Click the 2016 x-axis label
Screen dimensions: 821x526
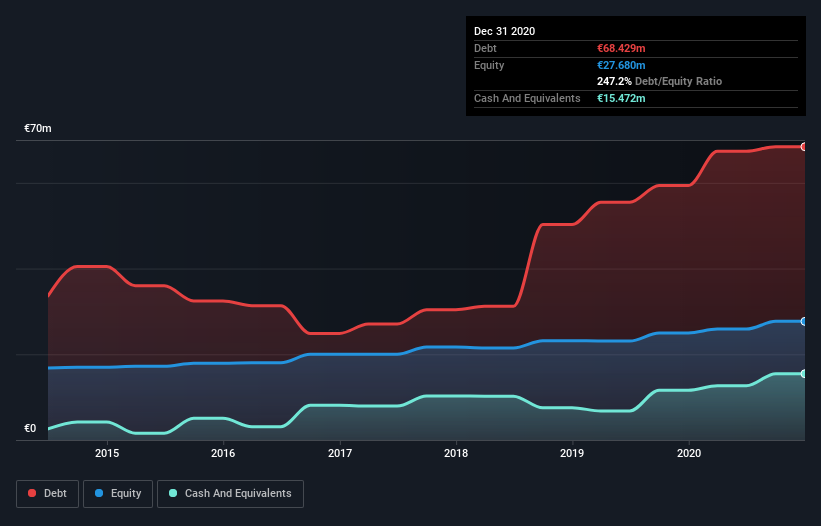tap(223, 453)
